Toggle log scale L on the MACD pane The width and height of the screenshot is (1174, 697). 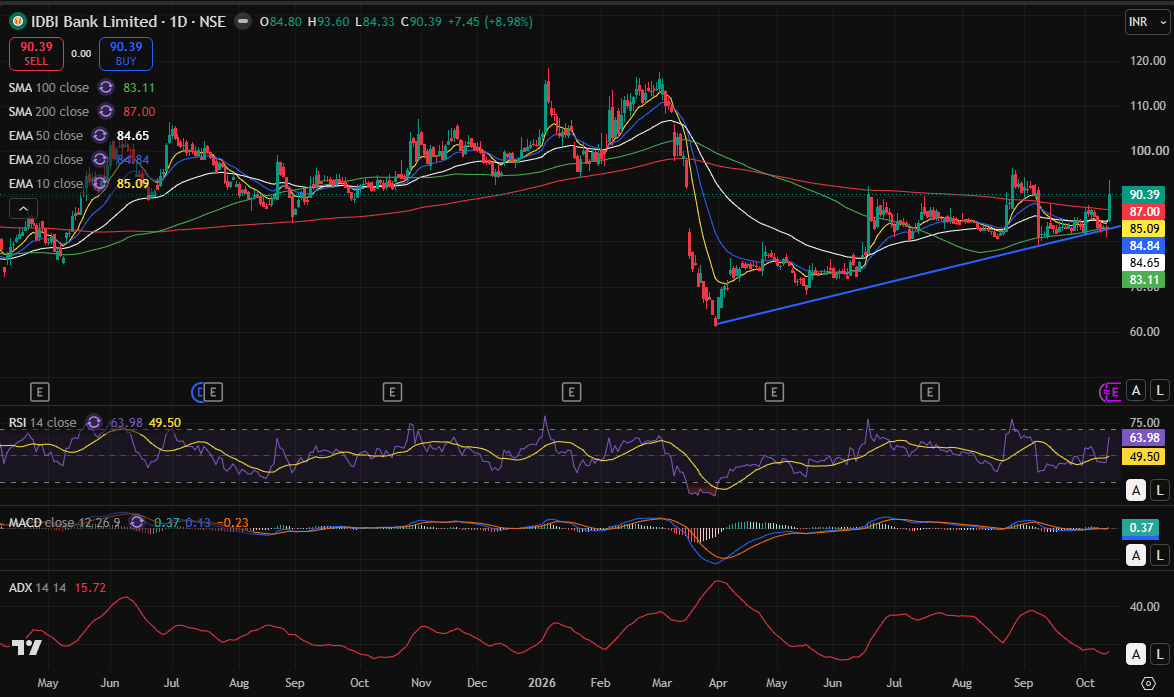point(1160,555)
